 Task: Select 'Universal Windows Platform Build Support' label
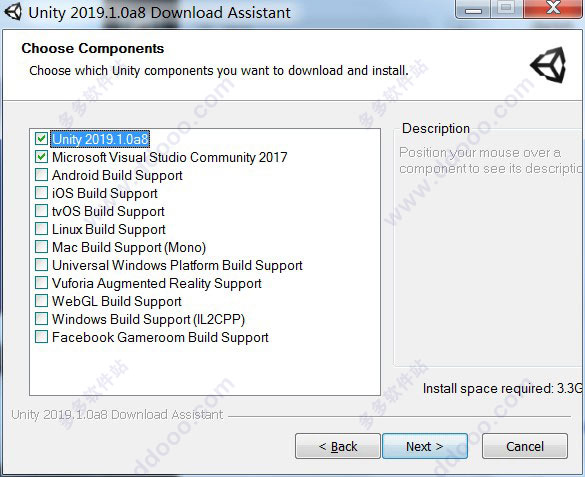pos(177,265)
